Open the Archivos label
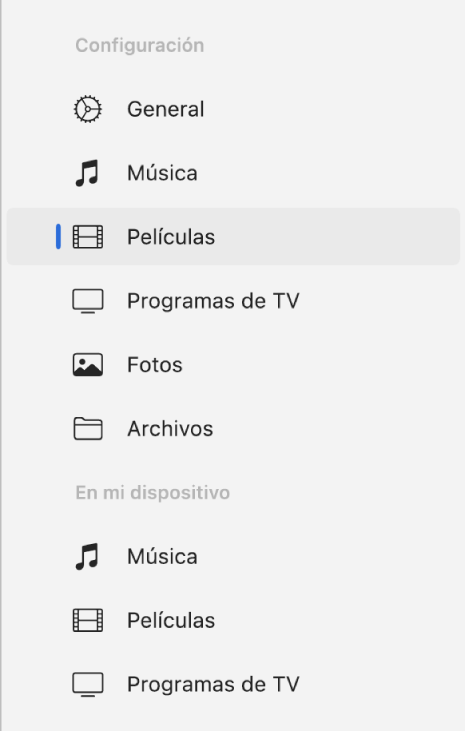 click(x=170, y=429)
